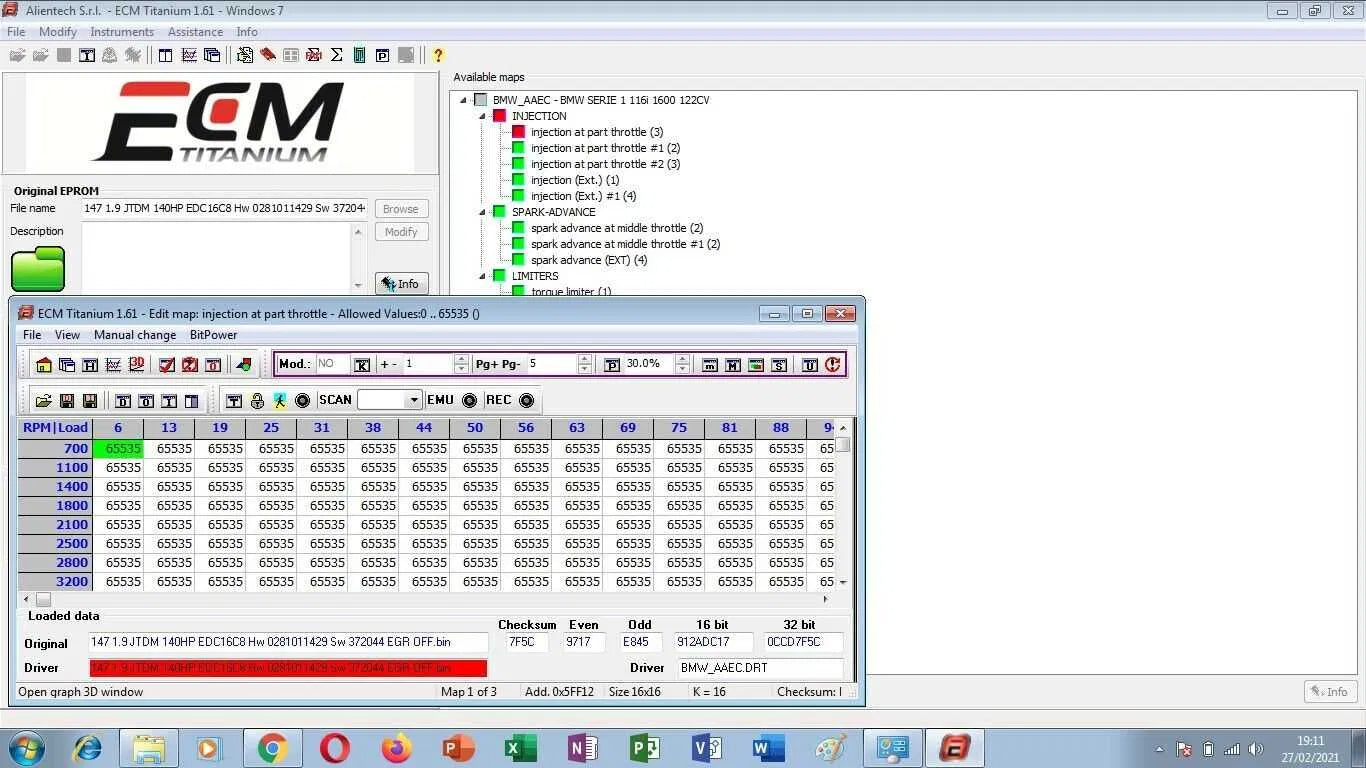This screenshot has height=768, width=1366.
Task: Increase the Pg+ Pg- value with stepper
Action: click(584, 358)
